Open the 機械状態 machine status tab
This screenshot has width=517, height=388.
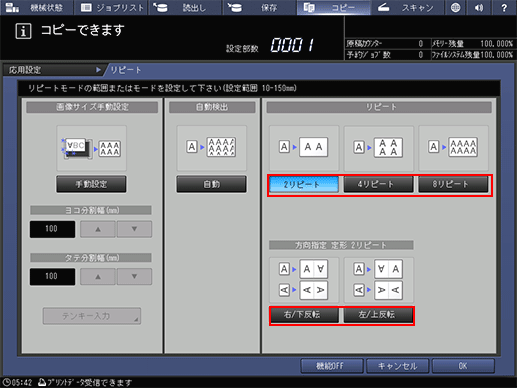click(36, 7)
